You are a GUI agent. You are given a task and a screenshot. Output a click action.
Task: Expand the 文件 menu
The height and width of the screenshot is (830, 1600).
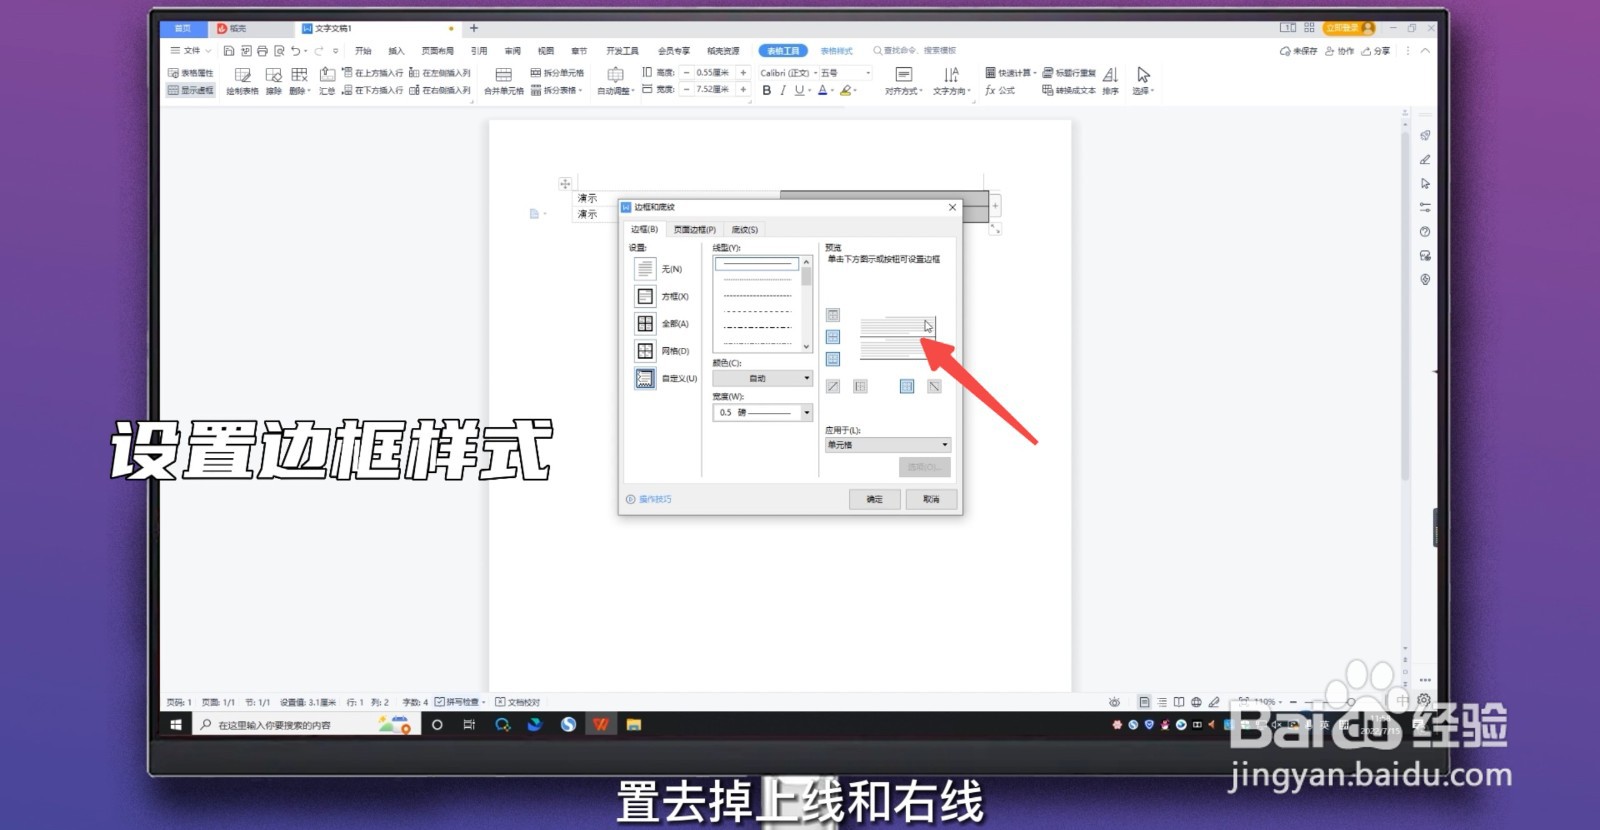coord(190,51)
